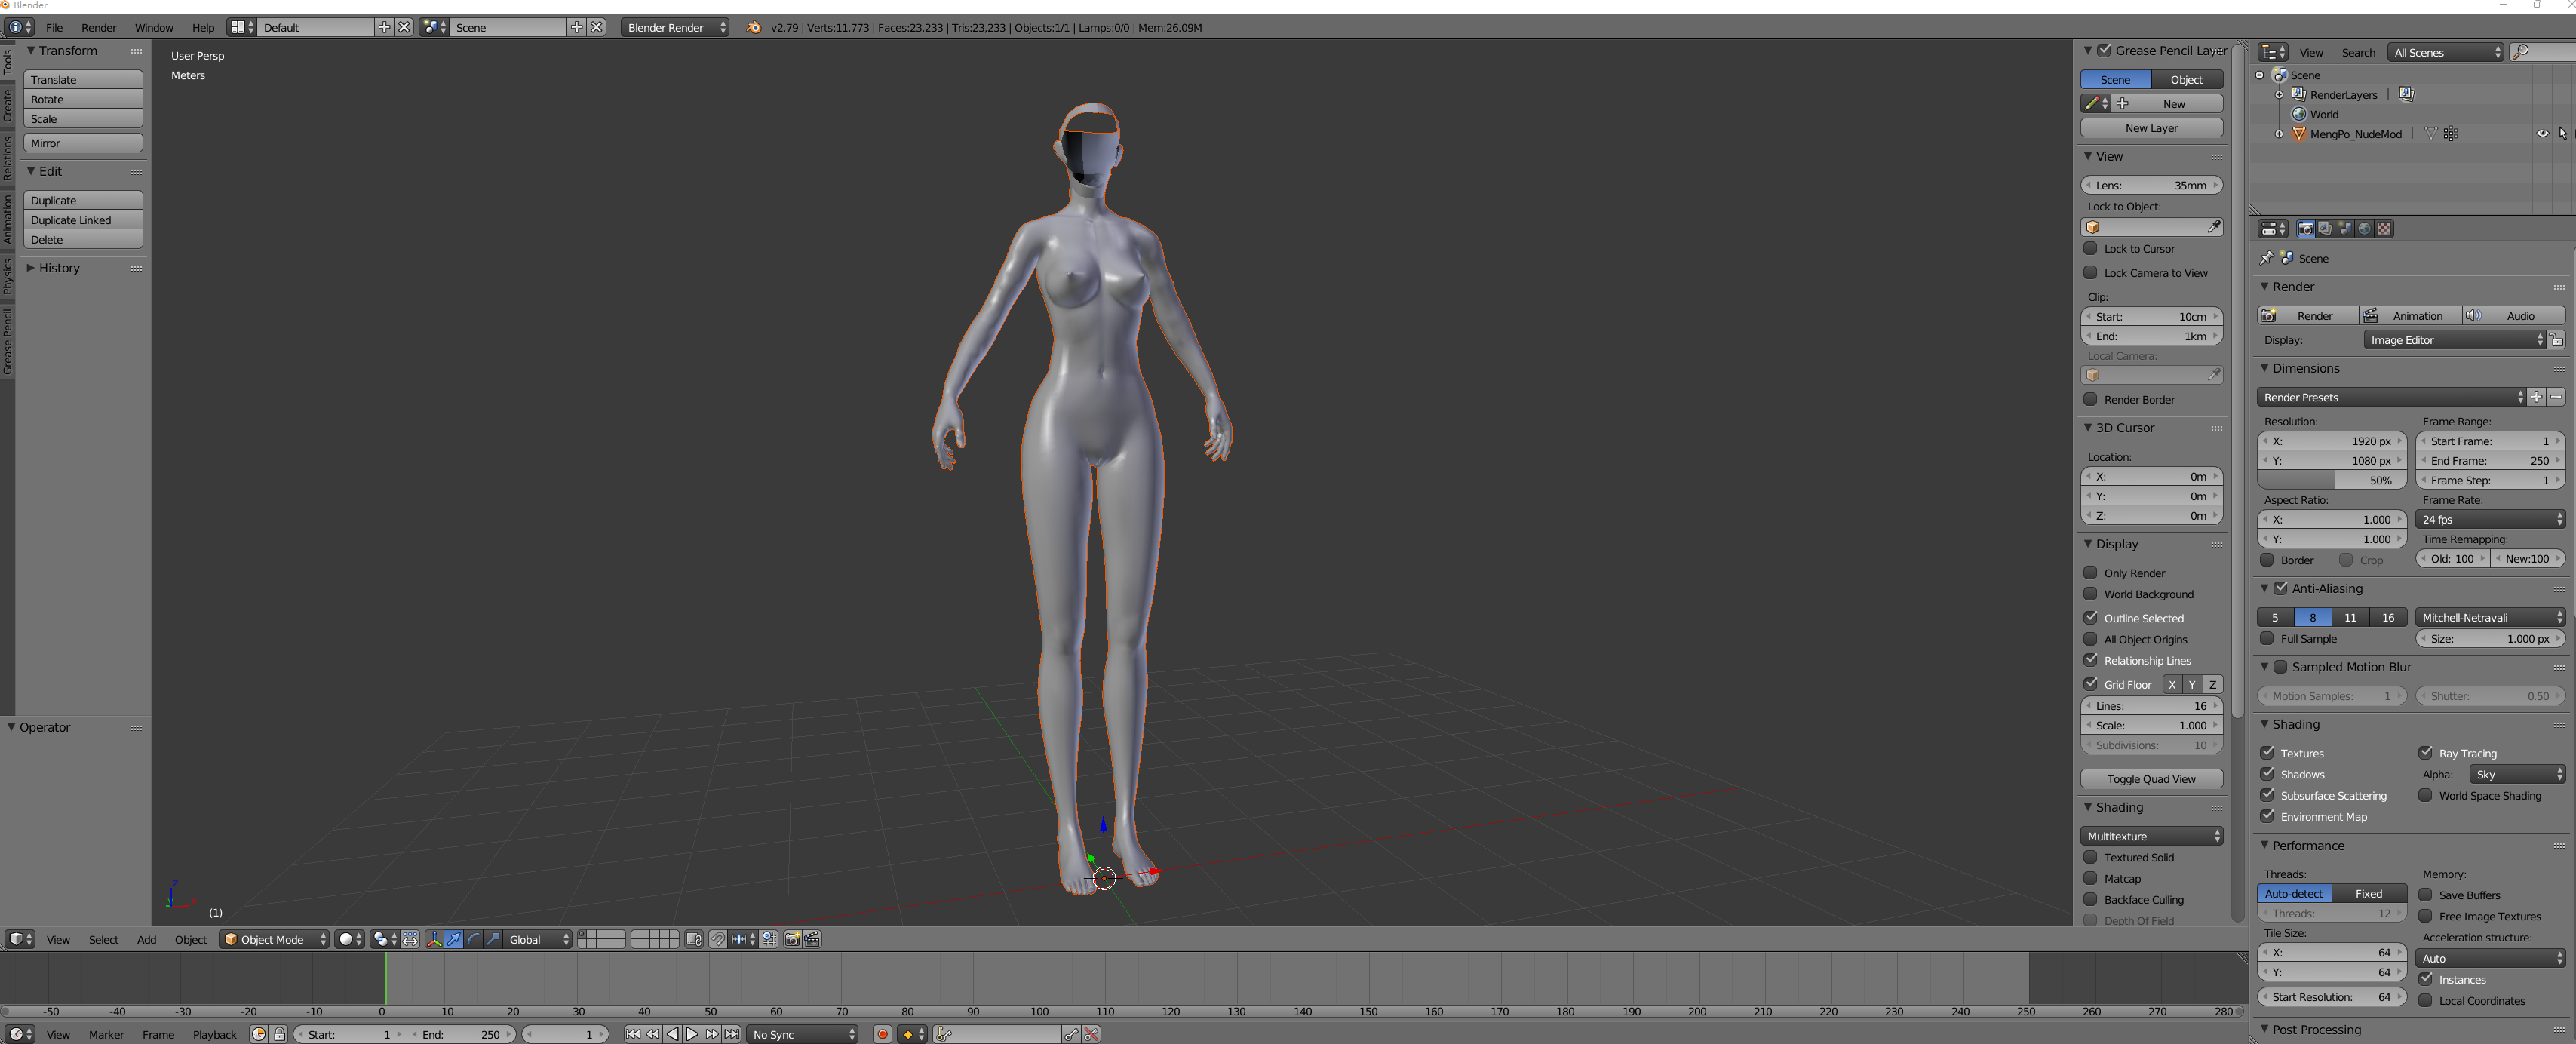Viewport: 2576px width, 1044px height.
Task: Disable Ray Tracing checkbox
Action: (x=2425, y=753)
